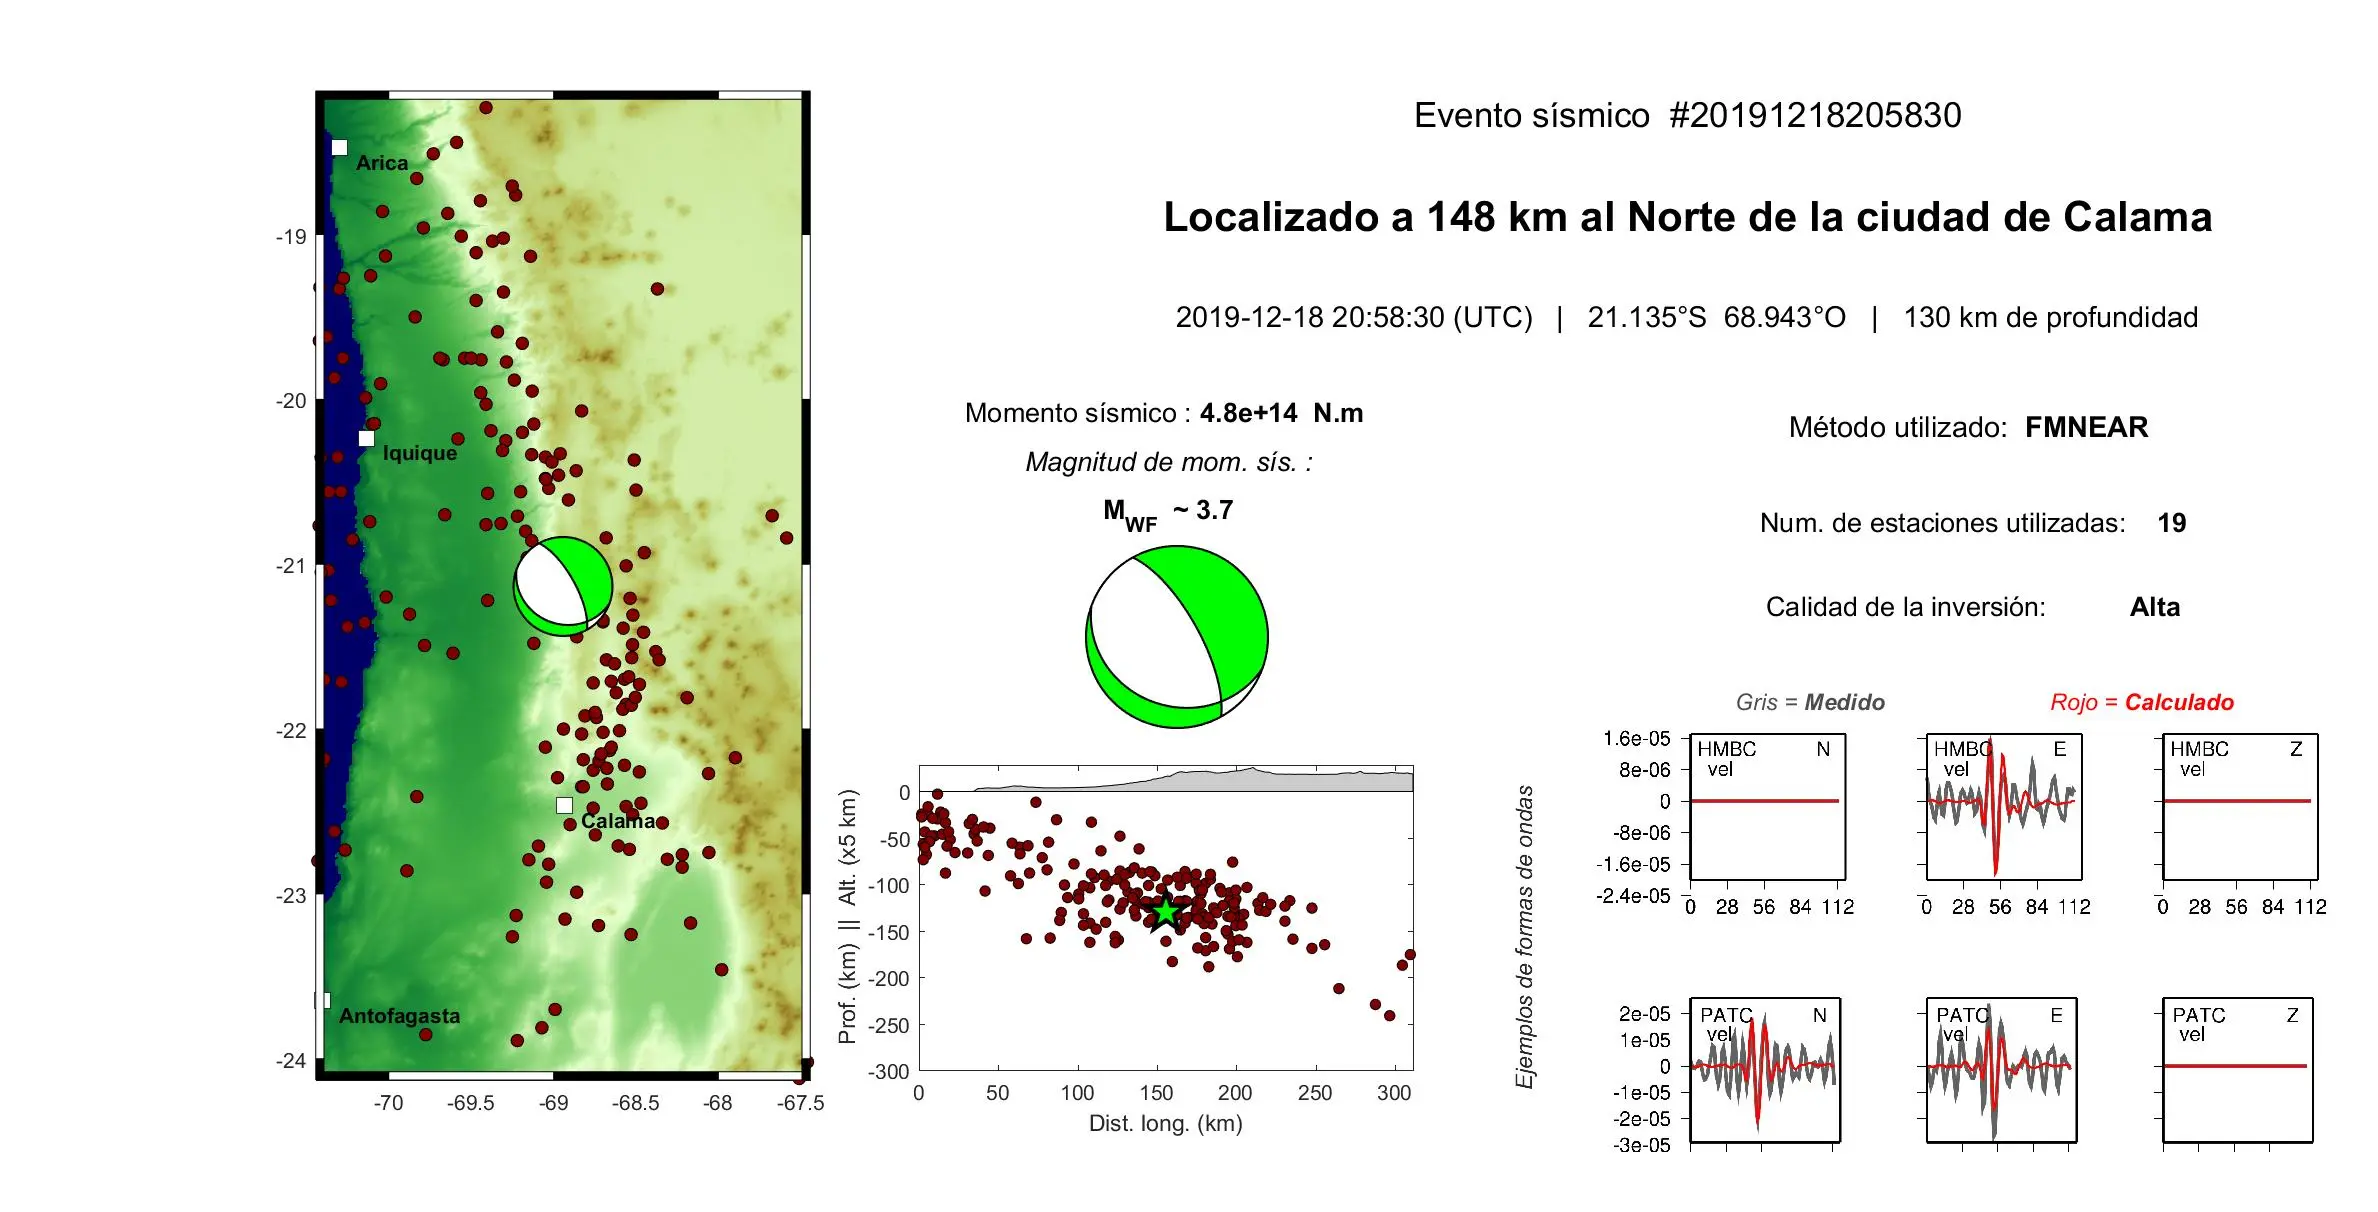Click the Antofagasta city label
This screenshot has width=2378, height=1212.
(399, 1015)
